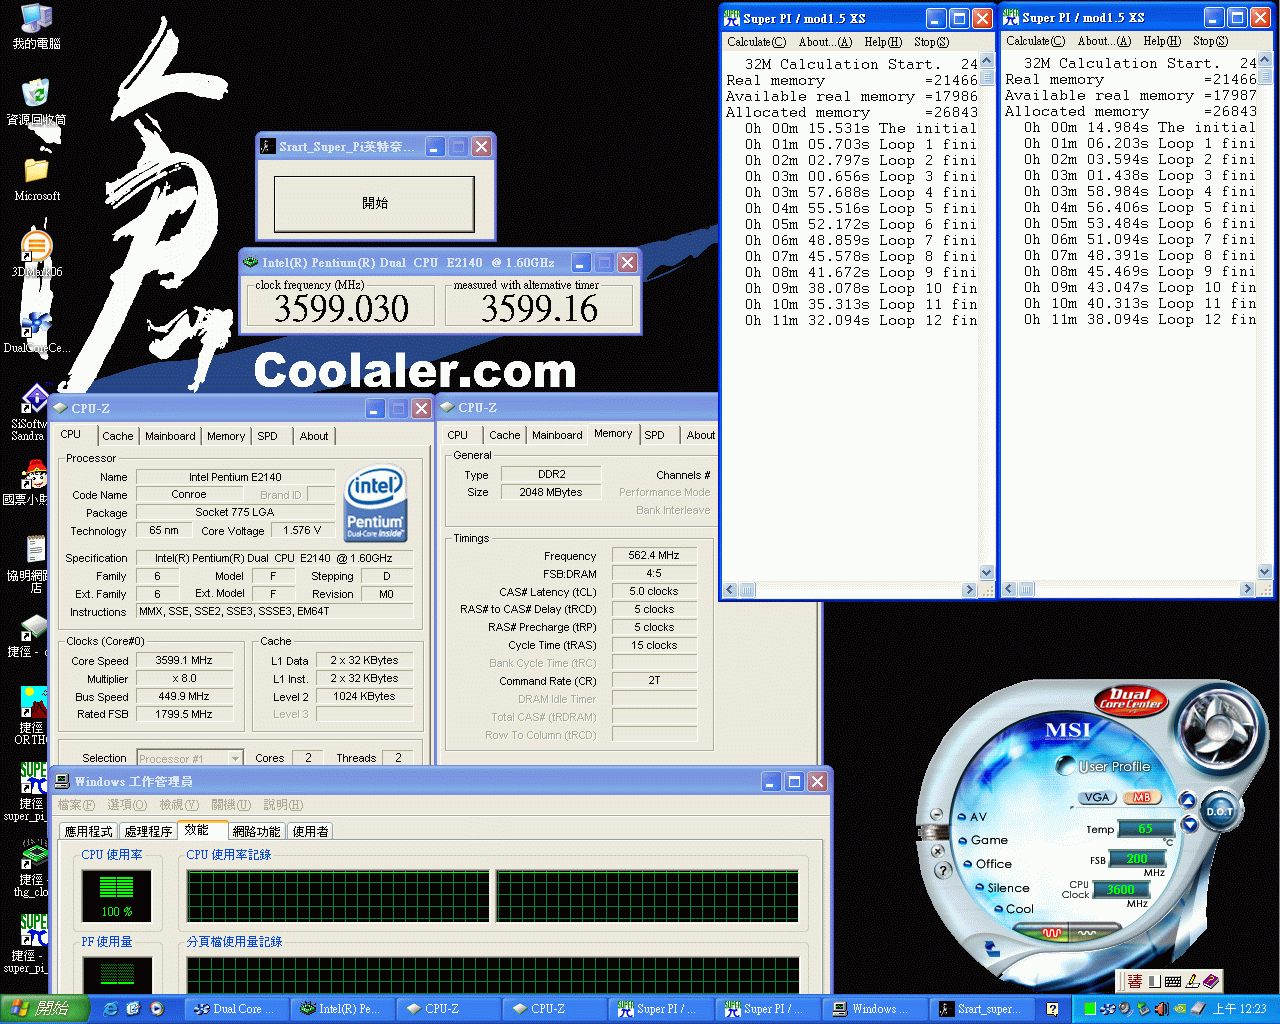Click right Super PI vertical scrollbar up arrow
The height and width of the screenshot is (1024, 1280).
point(1265,59)
